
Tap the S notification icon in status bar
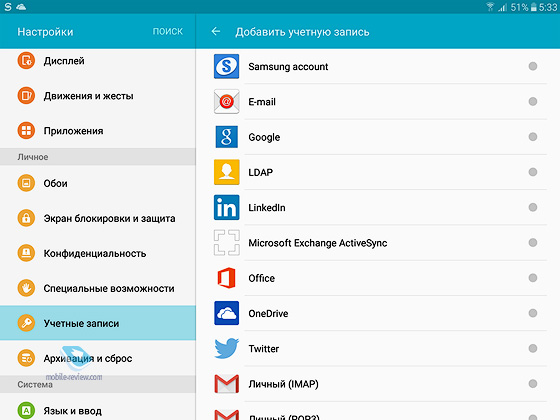pyautogui.click(x=8, y=7)
